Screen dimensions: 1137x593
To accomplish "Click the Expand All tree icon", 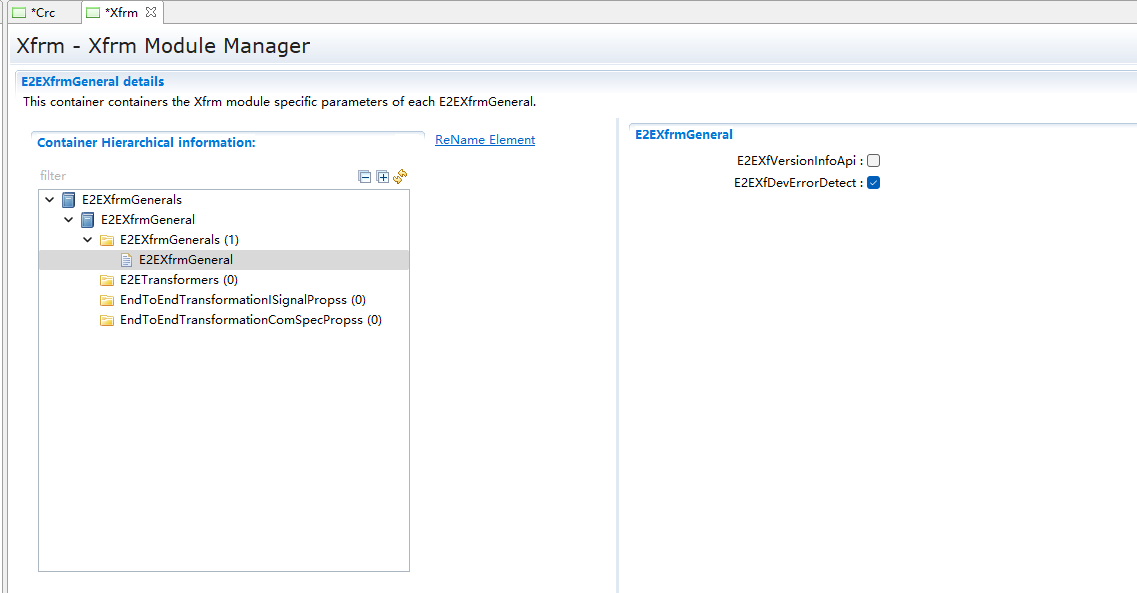I will (382, 177).
